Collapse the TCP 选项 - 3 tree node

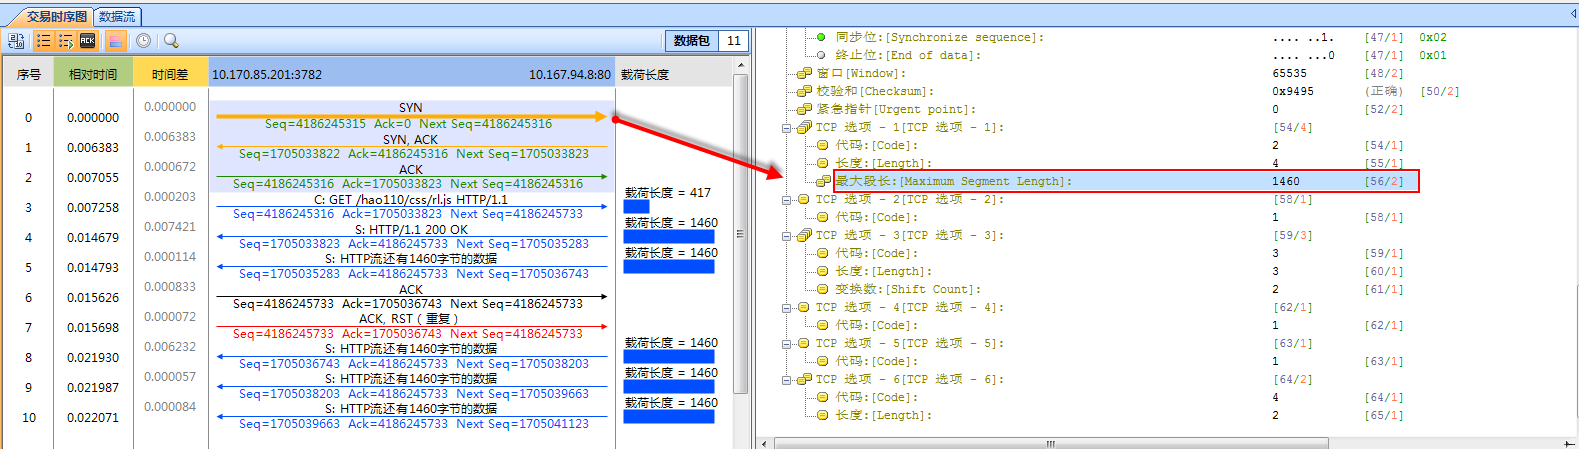coord(787,236)
